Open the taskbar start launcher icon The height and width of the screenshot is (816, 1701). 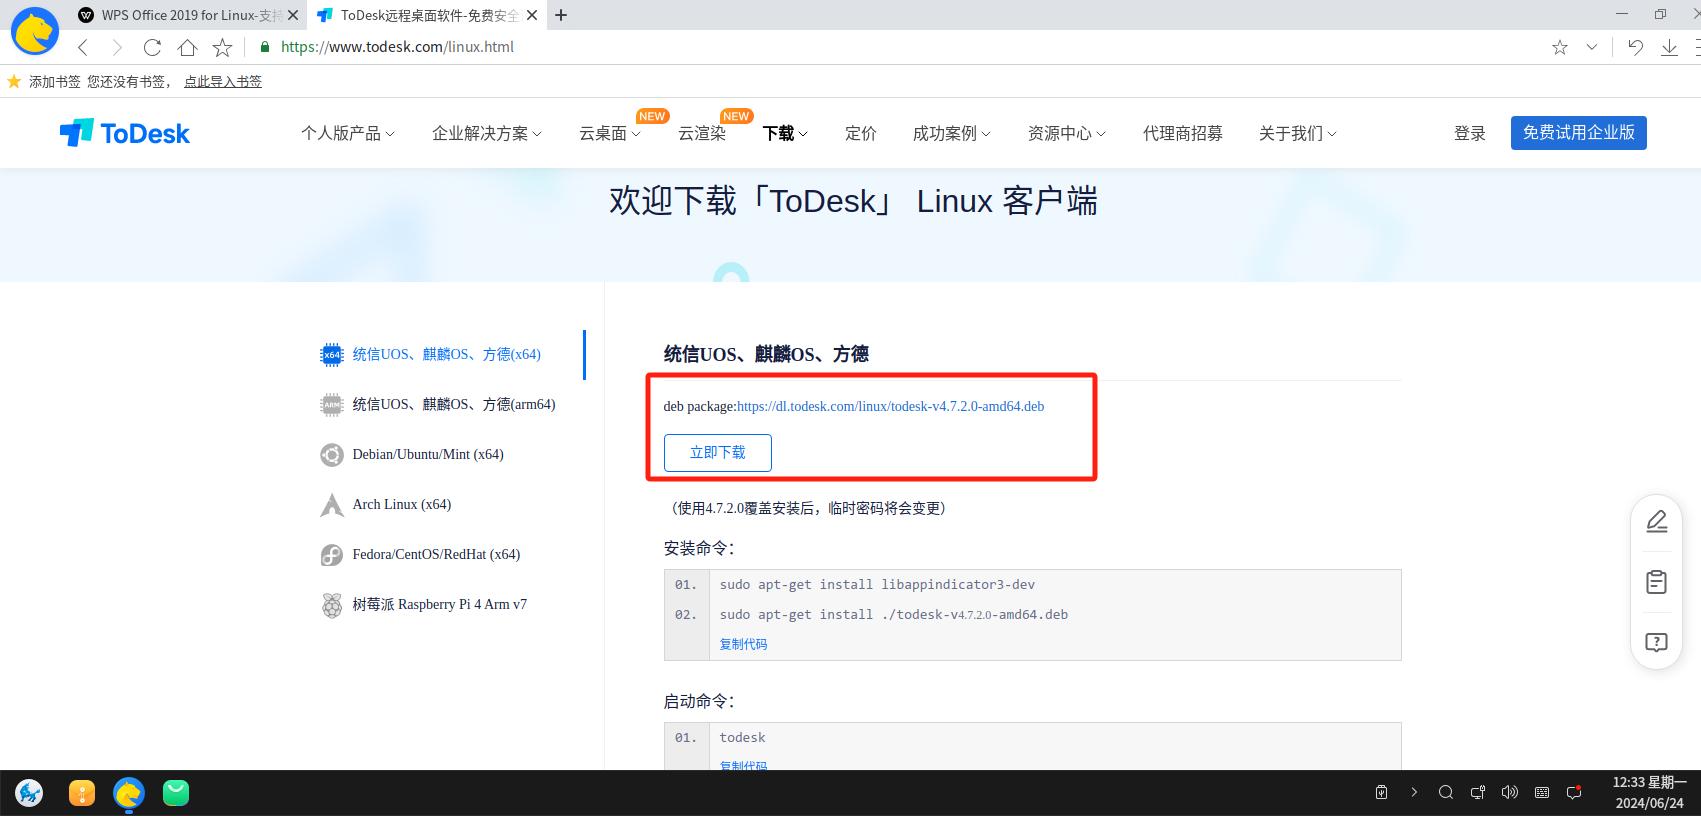pyautogui.click(x=29, y=793)
